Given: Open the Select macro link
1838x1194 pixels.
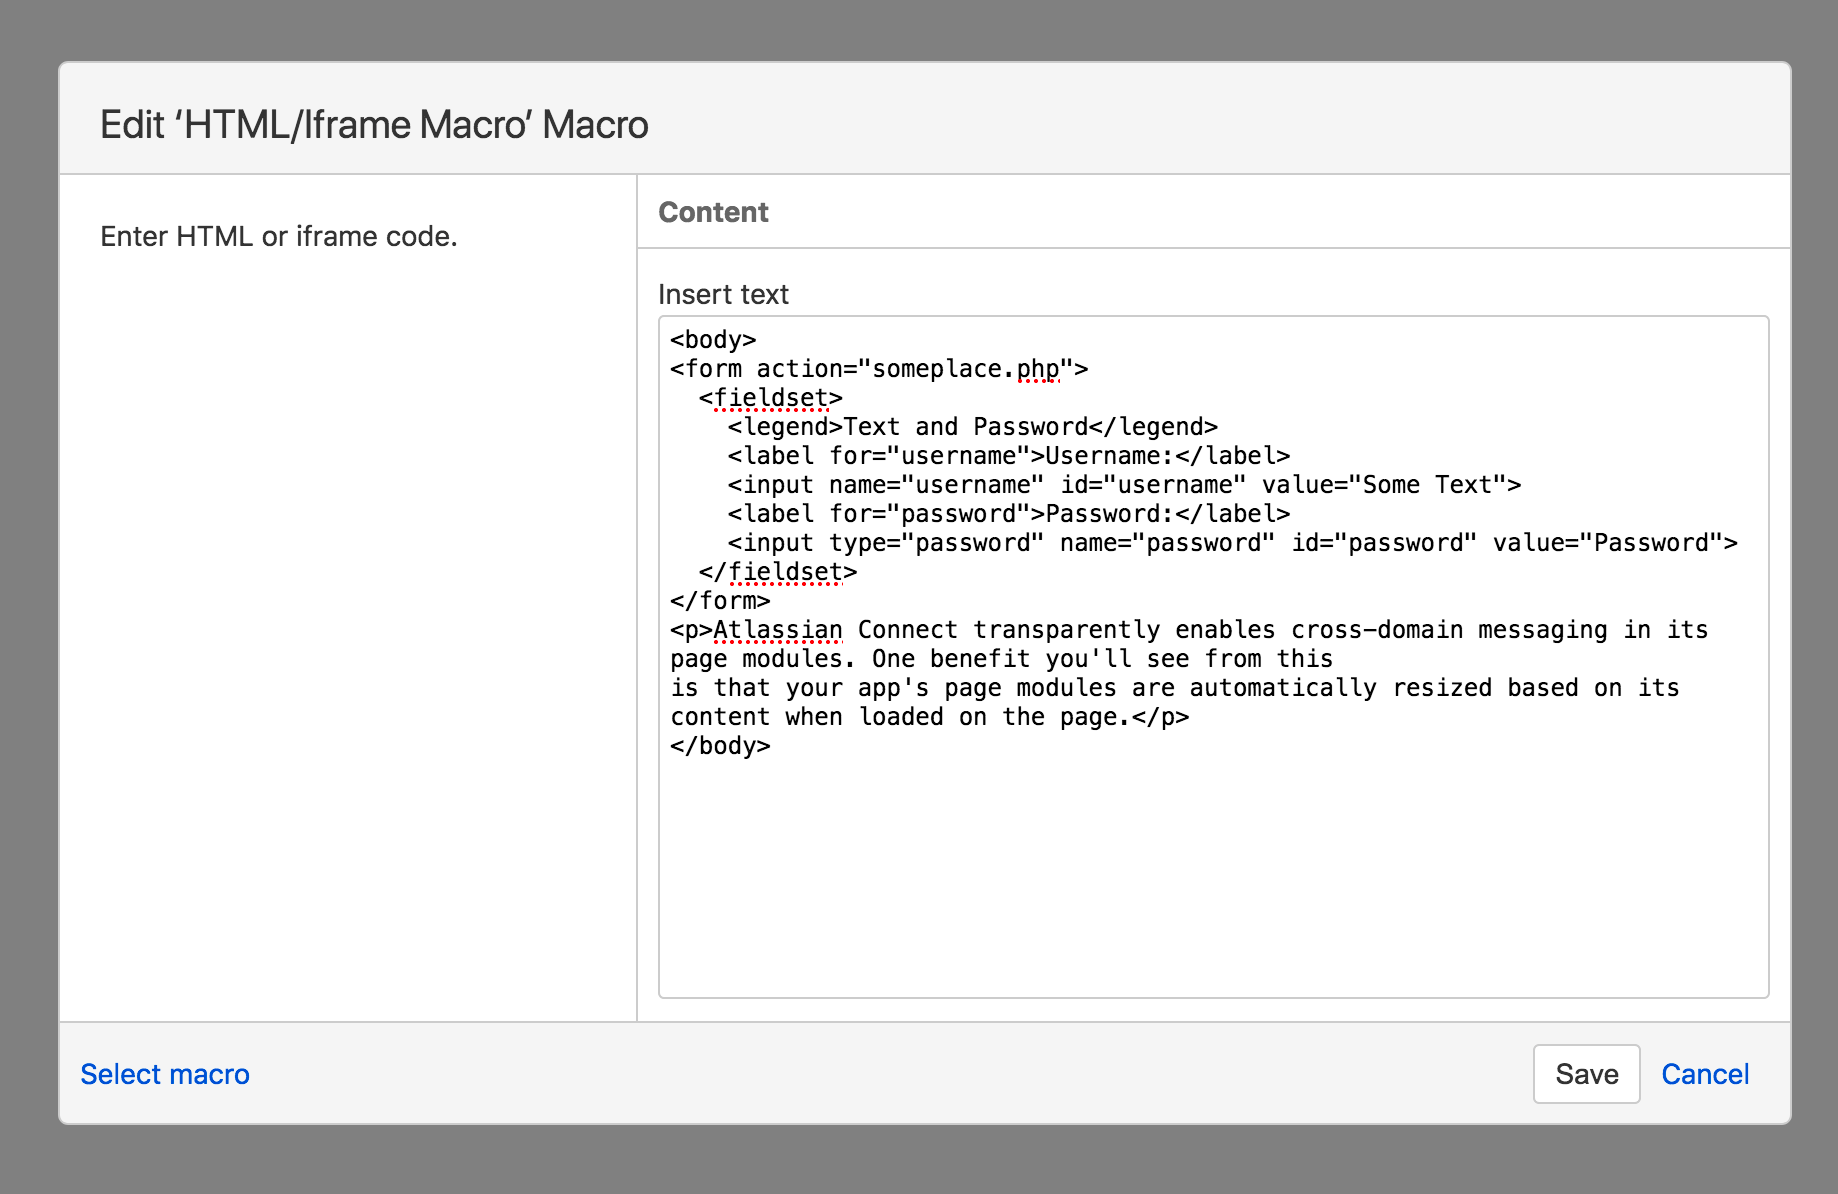Looking at the screenshot, I should [165, 1074].
